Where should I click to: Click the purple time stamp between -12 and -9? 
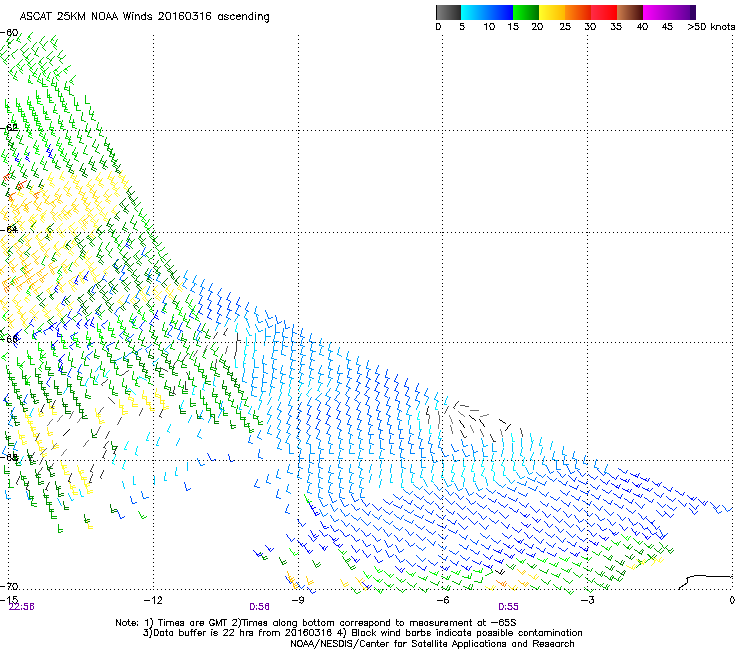point(260,607)
